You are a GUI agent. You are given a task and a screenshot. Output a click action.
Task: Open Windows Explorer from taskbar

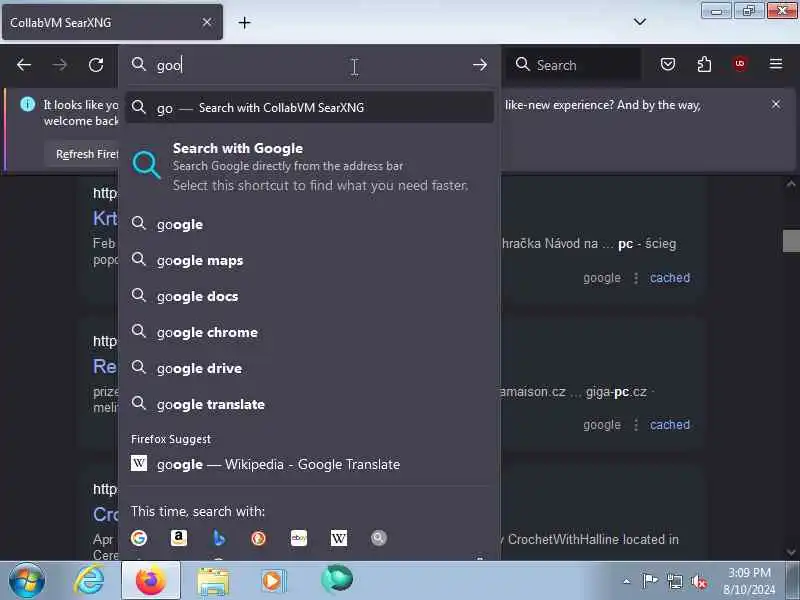tap(213, 581)
